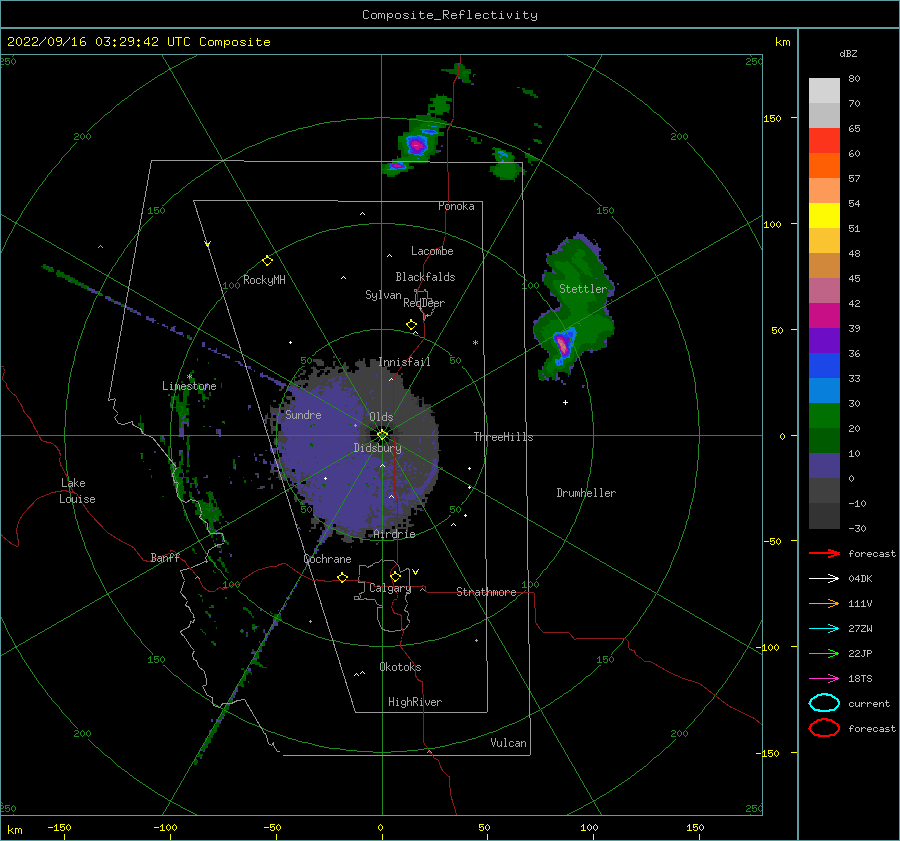
Task: Click the Drumheller label
Action: 585,493
